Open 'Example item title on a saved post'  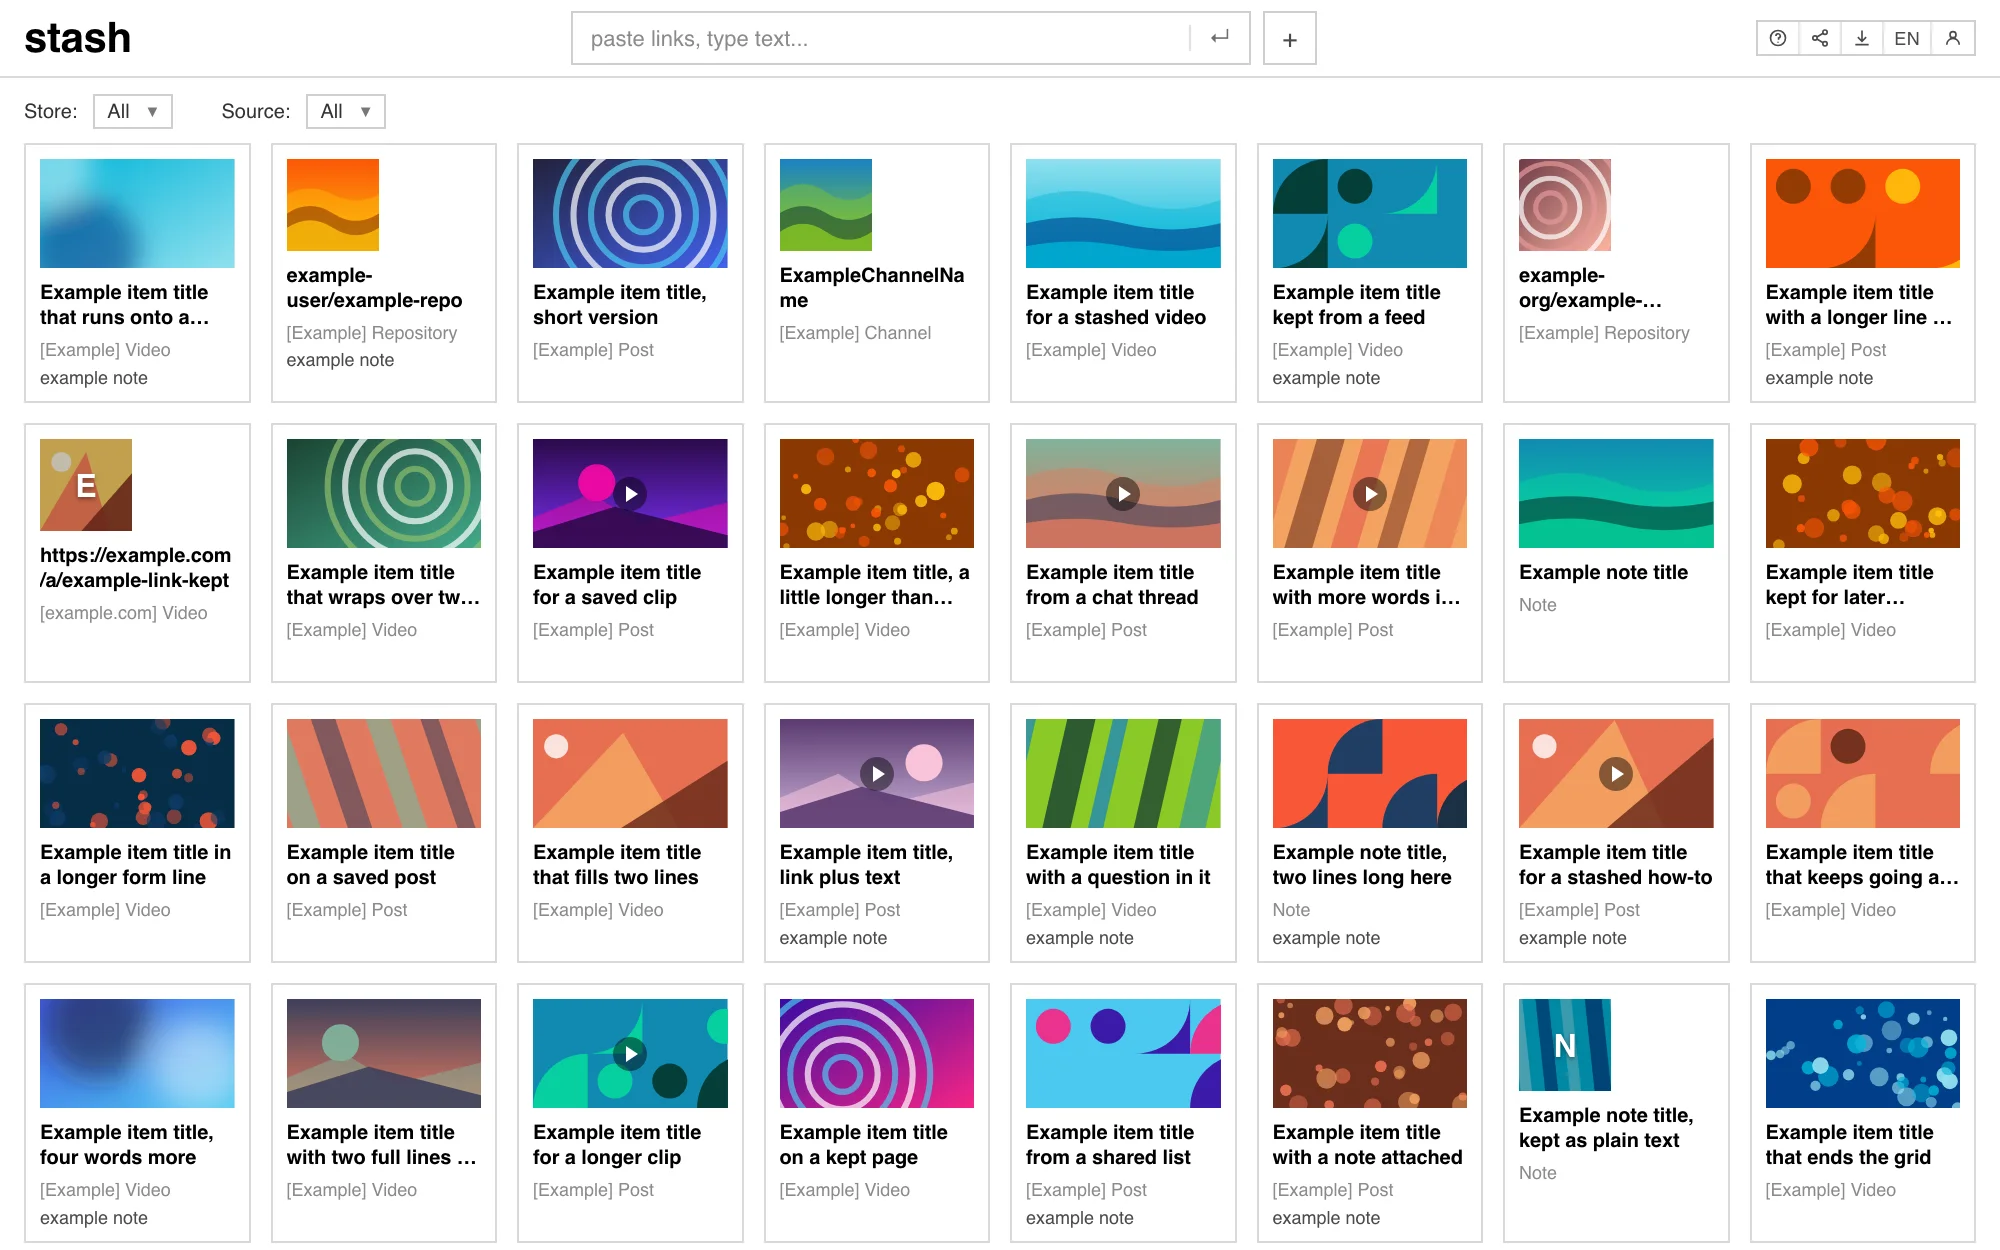click(370, 865)
